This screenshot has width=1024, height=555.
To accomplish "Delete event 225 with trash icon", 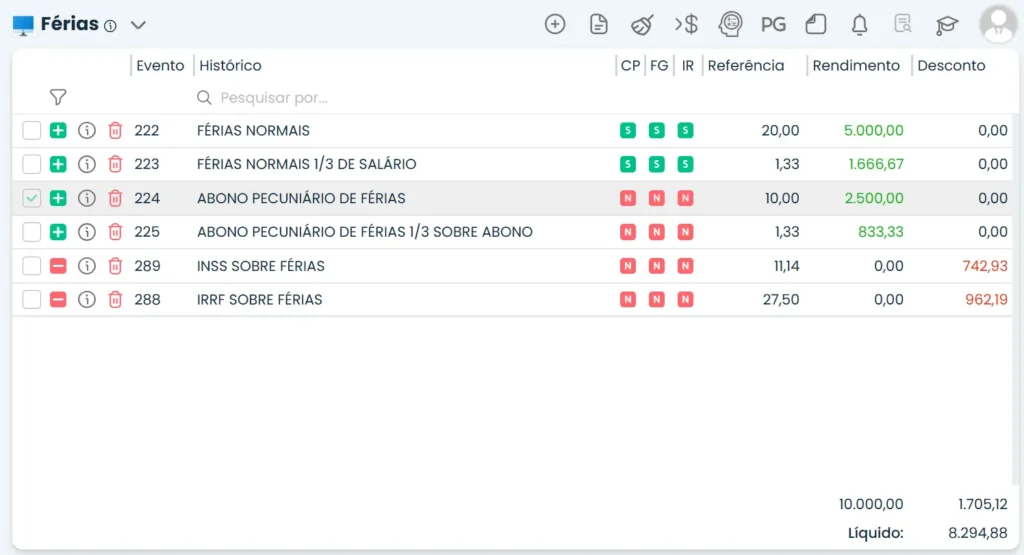I will pyautogui.click(x=115, y=232).
